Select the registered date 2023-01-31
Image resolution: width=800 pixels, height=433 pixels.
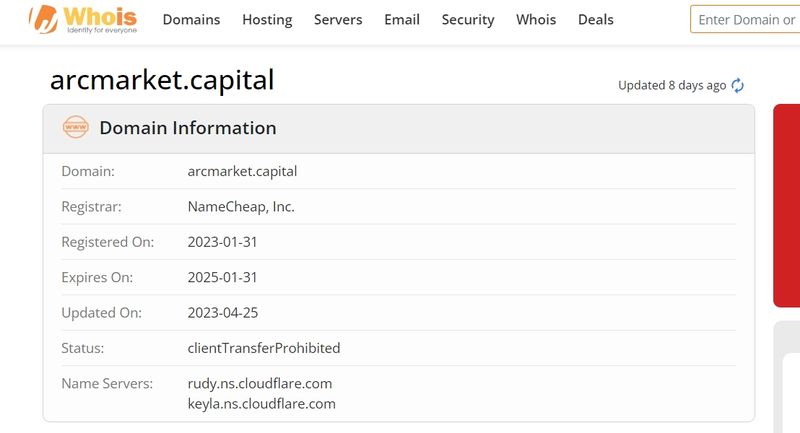point(222,242)
